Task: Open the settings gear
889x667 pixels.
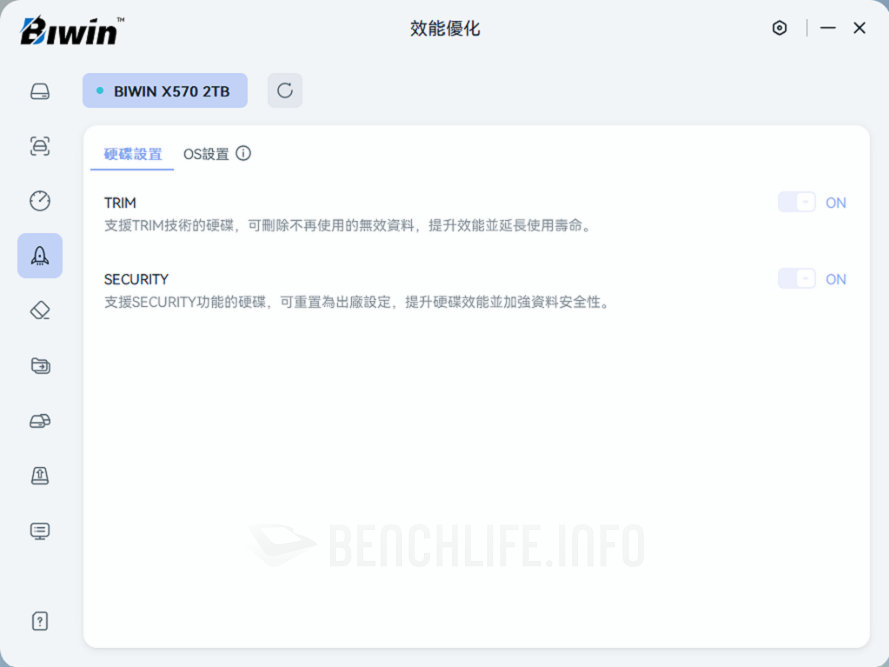Action: click(779, 28)
